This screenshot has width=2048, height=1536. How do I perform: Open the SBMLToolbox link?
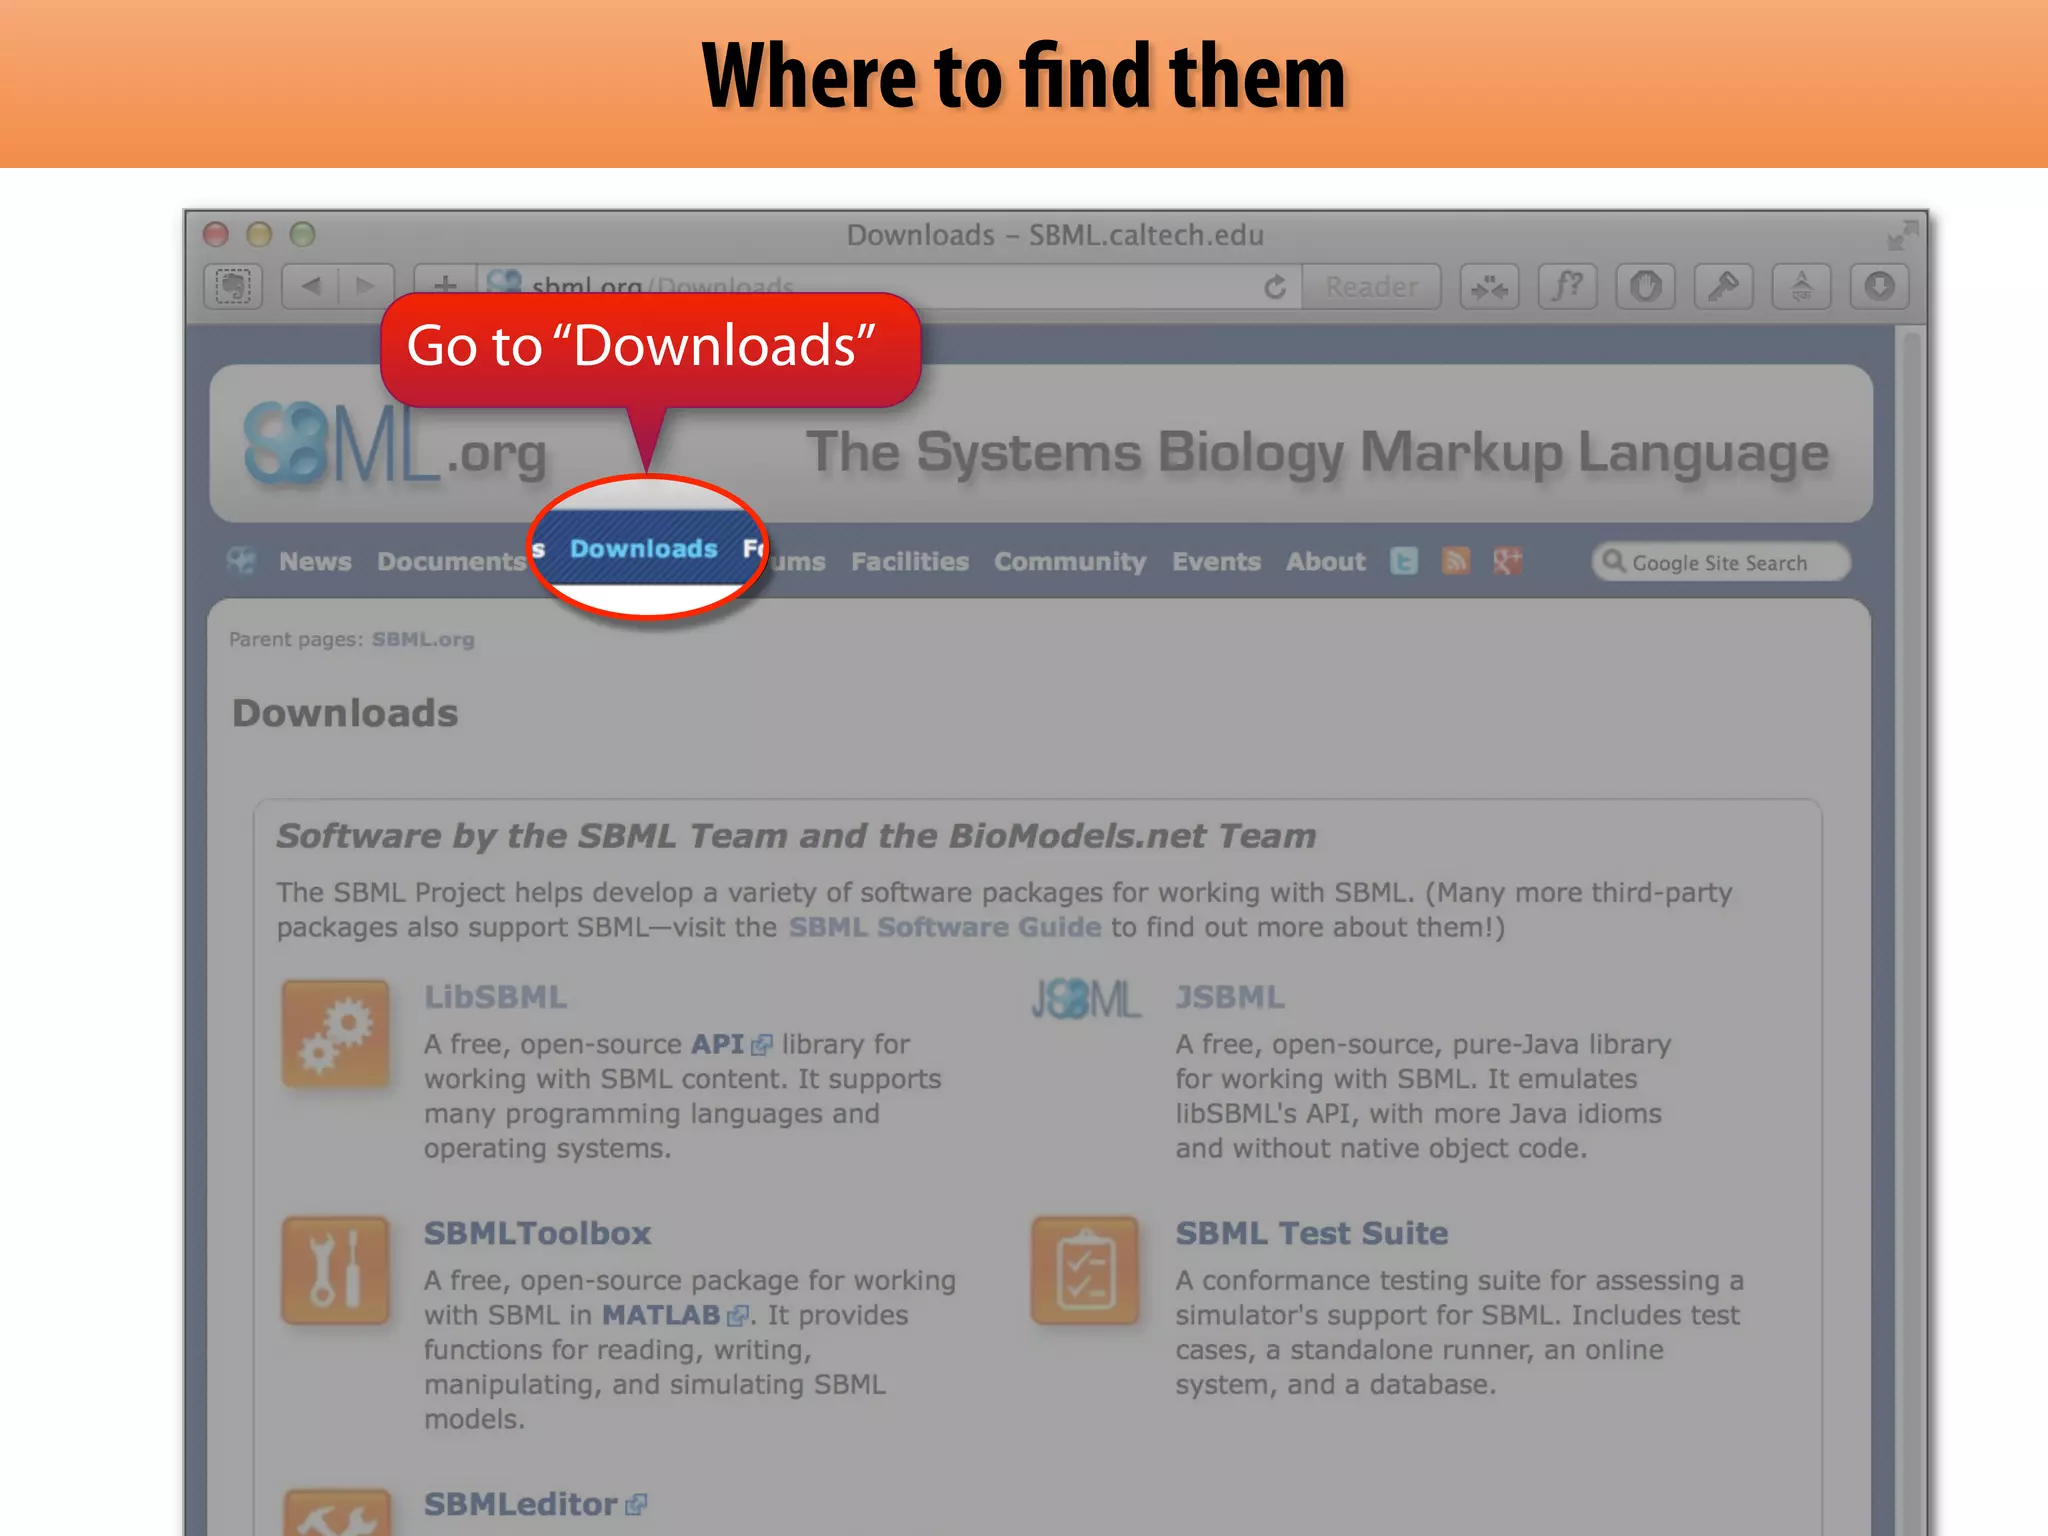(537, 1233)
